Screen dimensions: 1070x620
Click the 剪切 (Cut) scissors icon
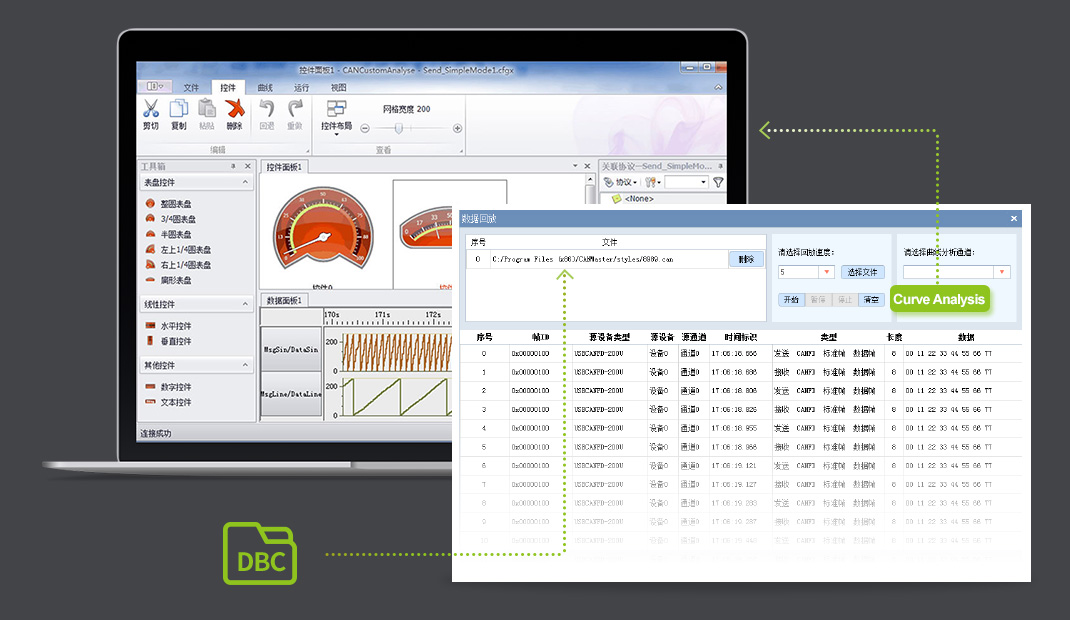point(150,111)
